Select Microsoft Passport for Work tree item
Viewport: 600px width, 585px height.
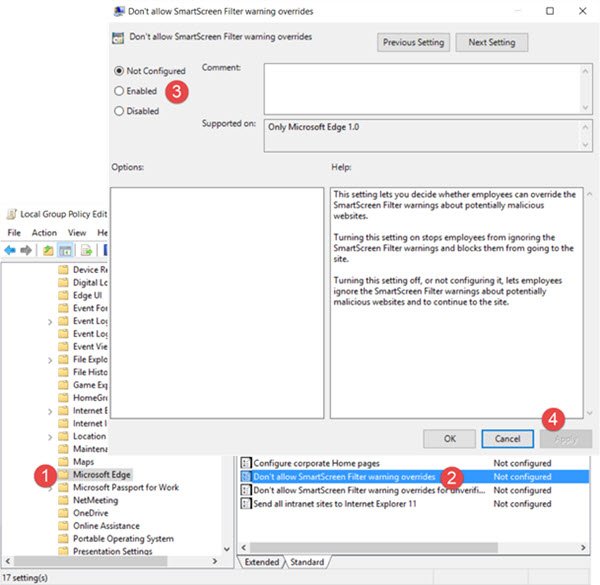[126, 487]
